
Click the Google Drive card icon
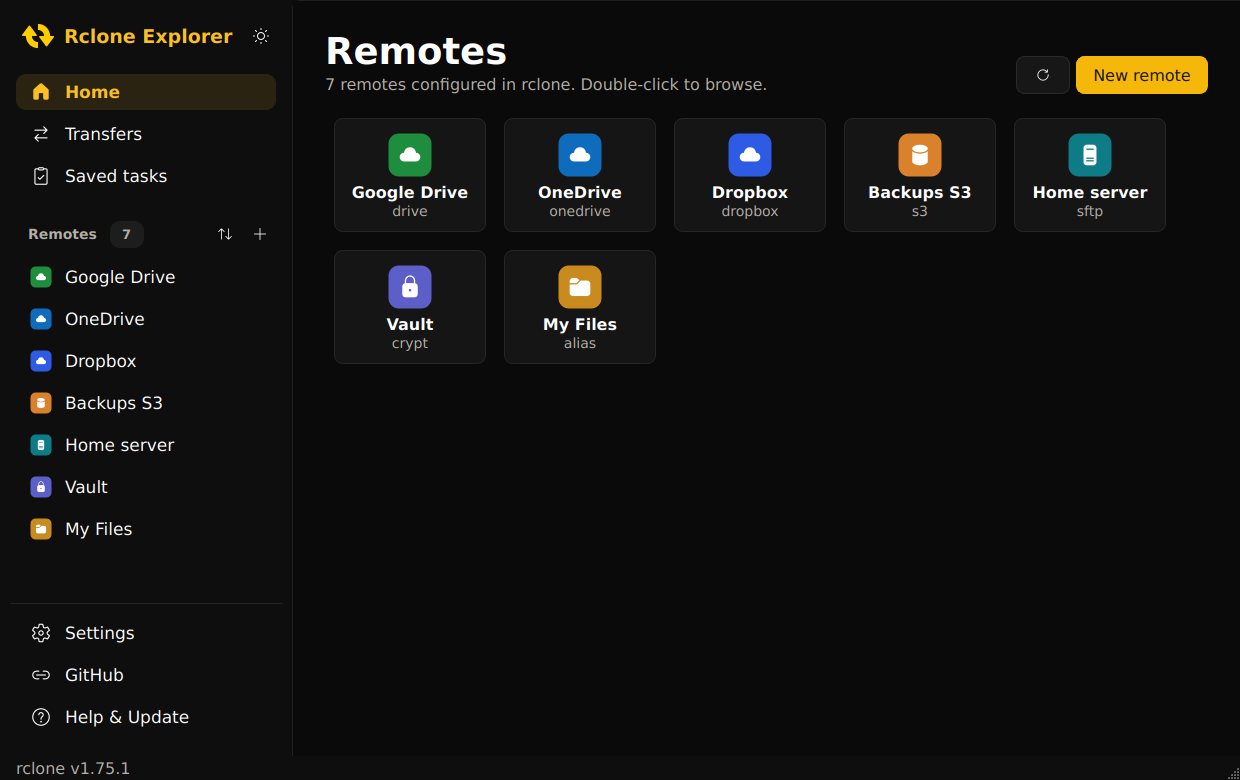(410, 155)
